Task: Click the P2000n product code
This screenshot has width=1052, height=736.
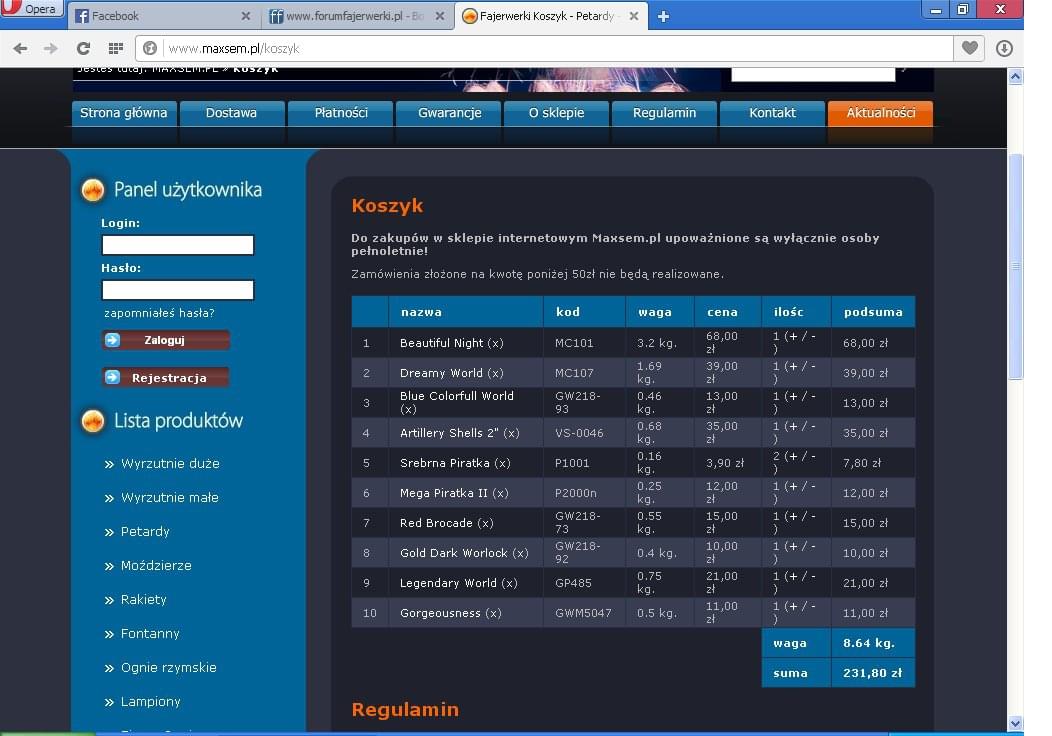Action: pyautogui.click(x=576, y=493)
